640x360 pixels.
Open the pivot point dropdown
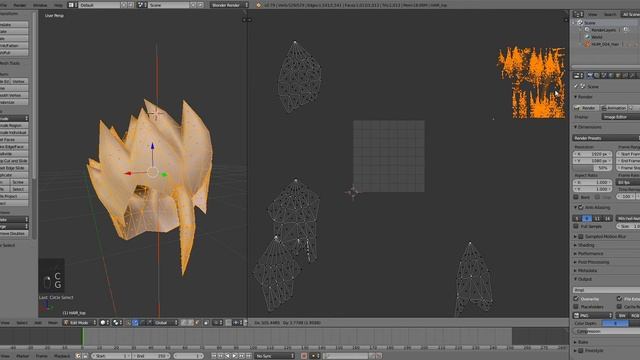[118, 322]
